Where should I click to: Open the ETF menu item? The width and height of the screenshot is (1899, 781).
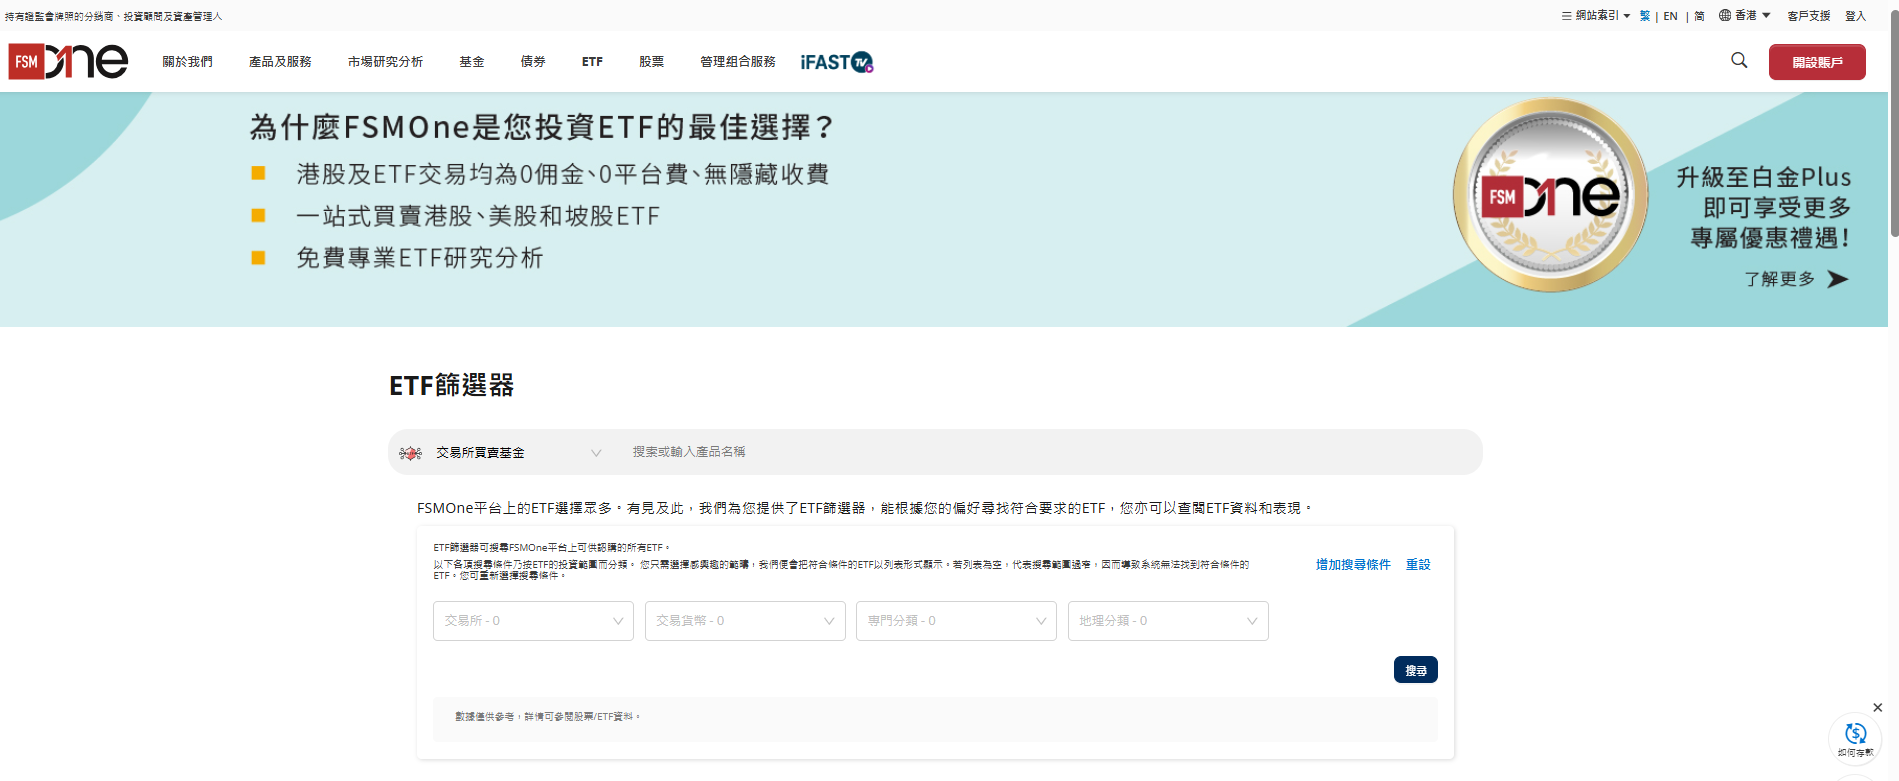[592, 62]
